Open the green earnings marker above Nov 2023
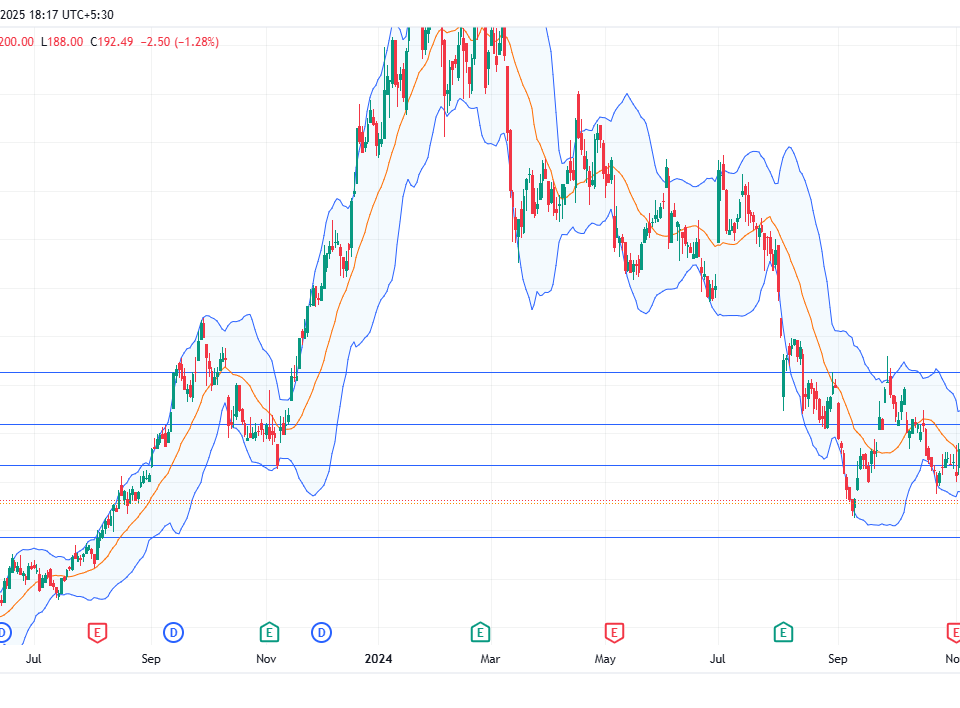960x708 pixels. [269, 632]
